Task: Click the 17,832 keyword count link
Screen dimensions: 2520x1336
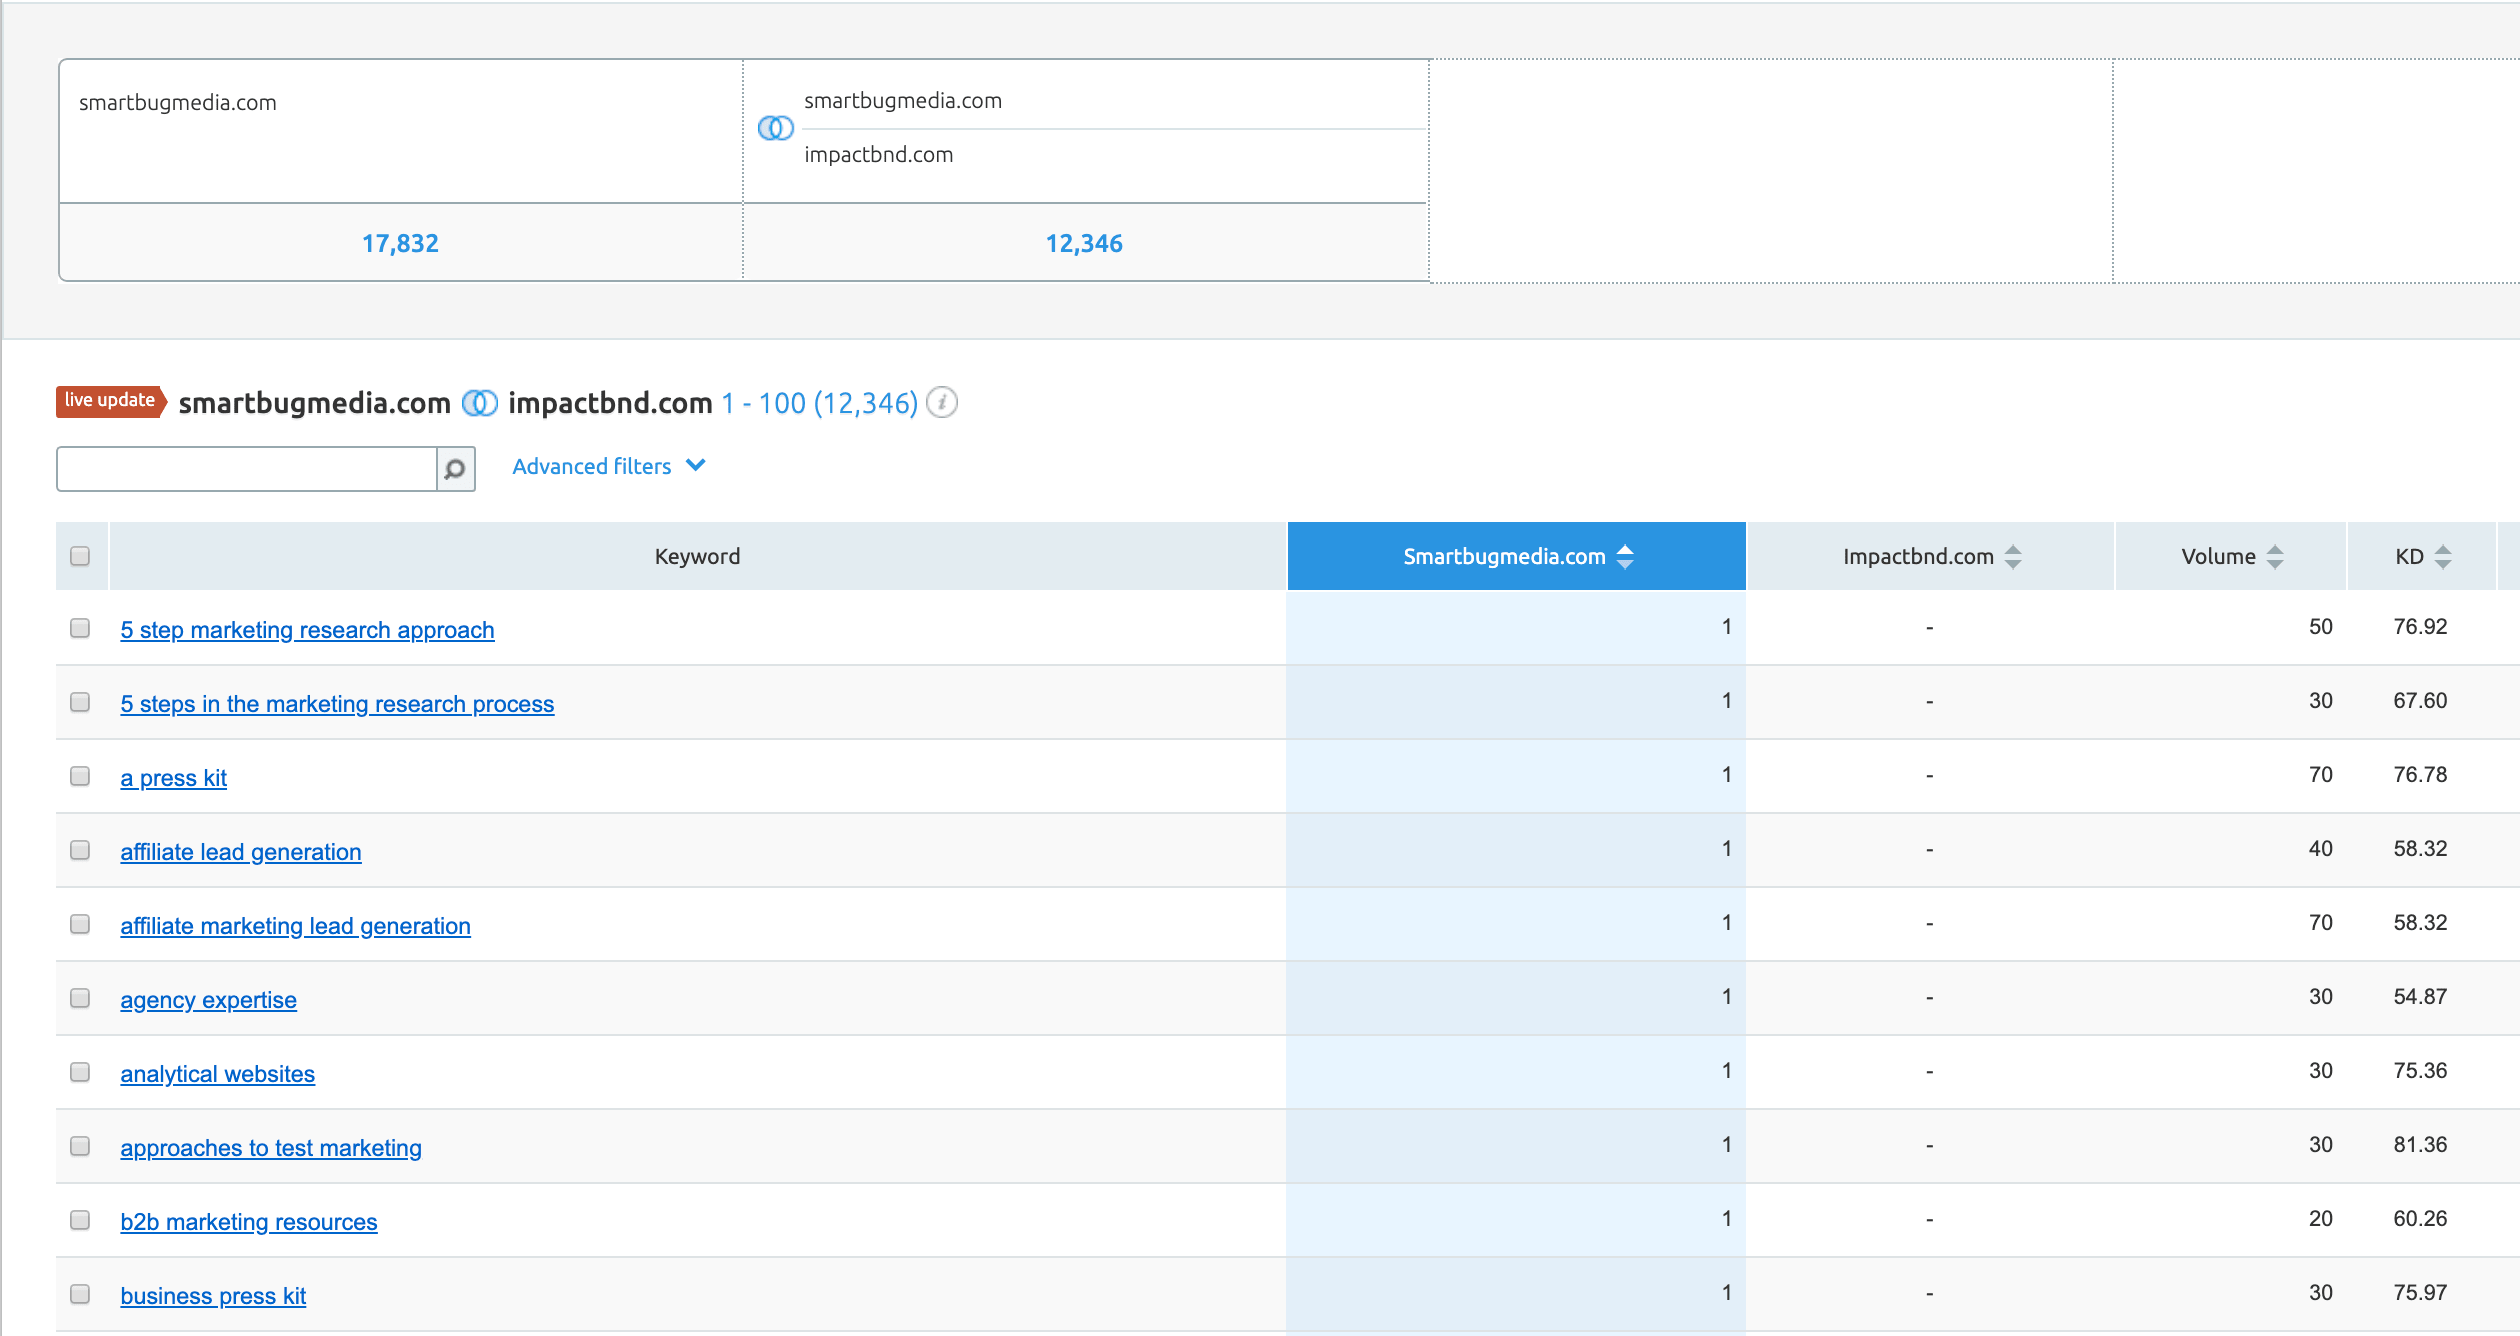Action: coord(400,243)
